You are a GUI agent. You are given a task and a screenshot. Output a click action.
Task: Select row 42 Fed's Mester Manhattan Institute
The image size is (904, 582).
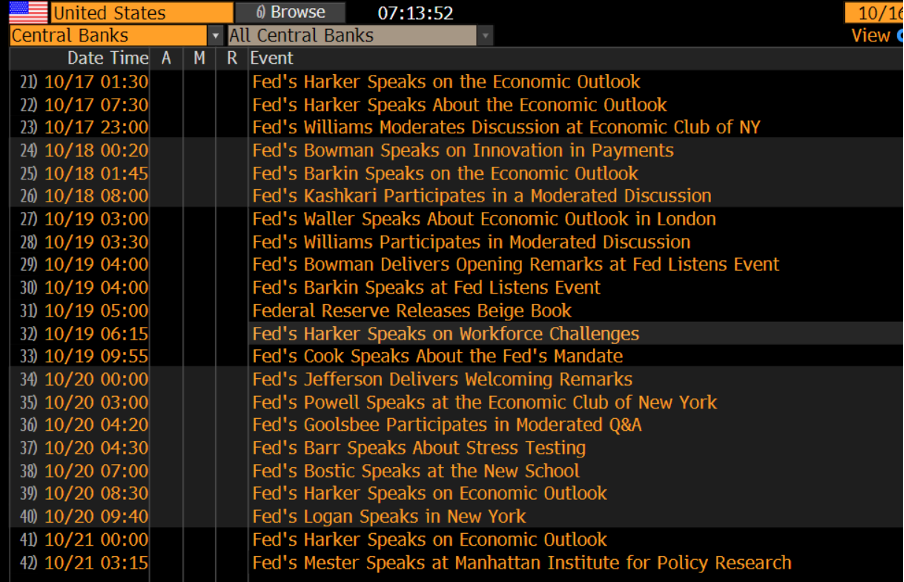(455, 562)
